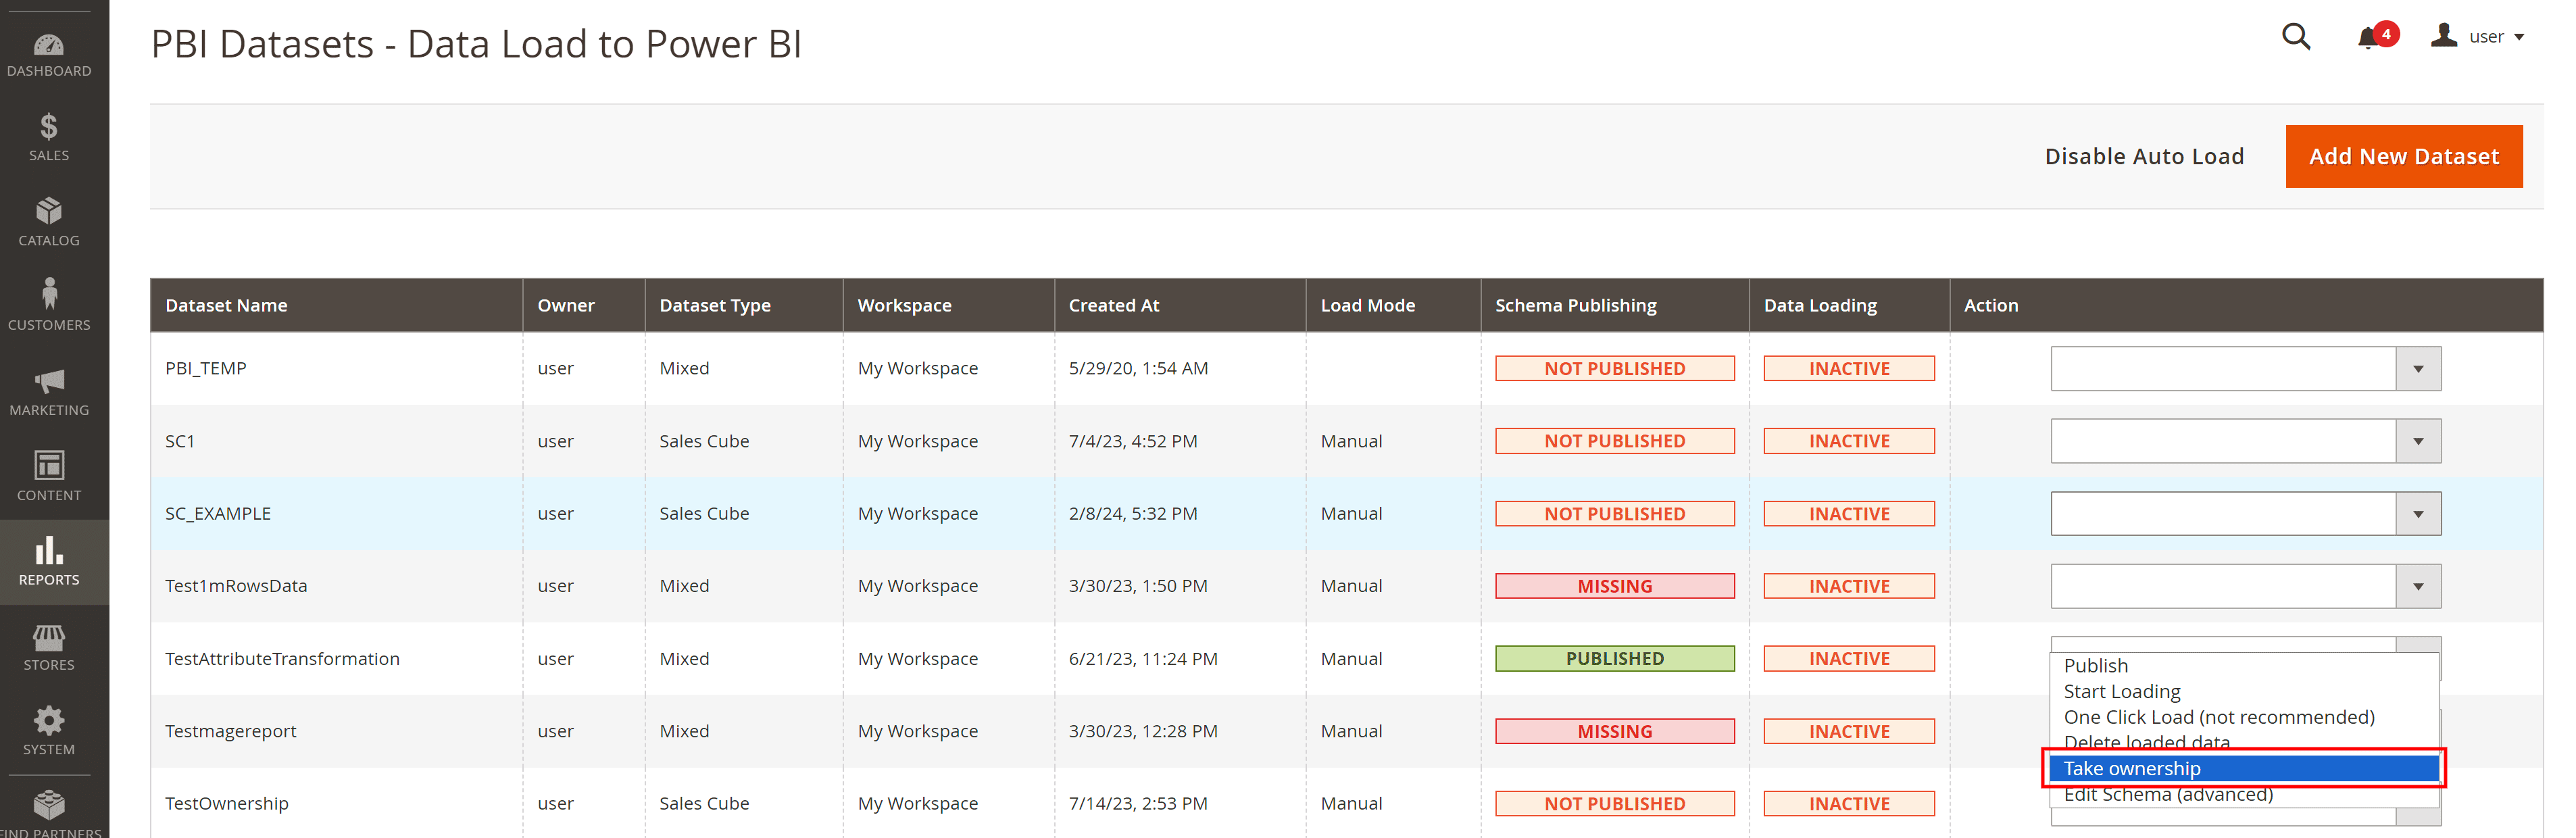Click created date 2/8/24, 5:32 PM
Screen dimensions: 2576x838
(1133, 514)
